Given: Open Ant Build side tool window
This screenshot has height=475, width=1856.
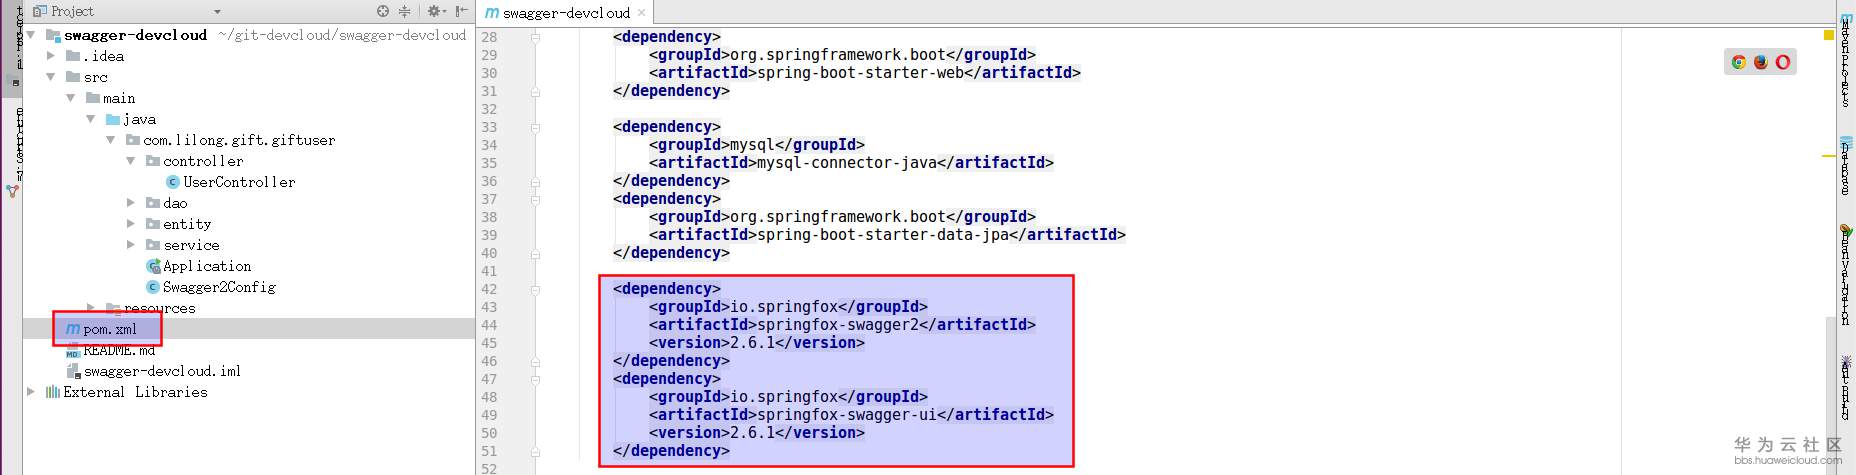Looking at the screenshot, I should click(1846, 388).
